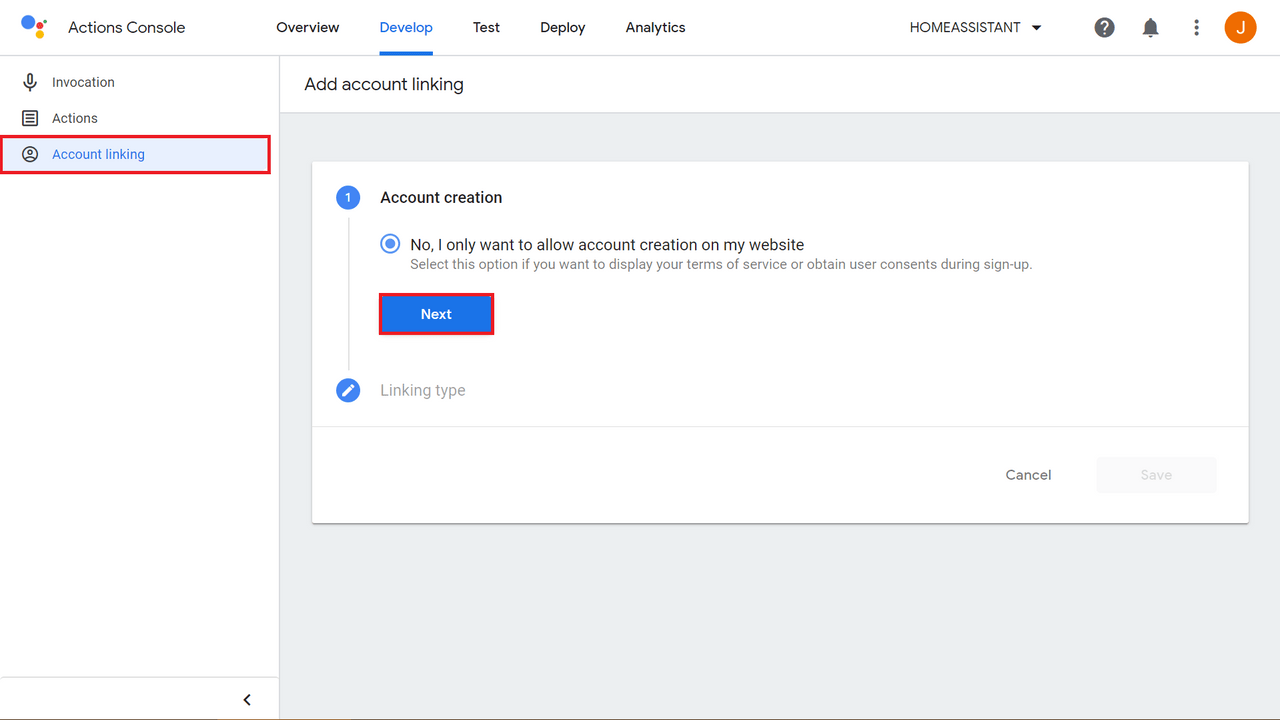Click the Actions Console title

(x=126, y=28)
